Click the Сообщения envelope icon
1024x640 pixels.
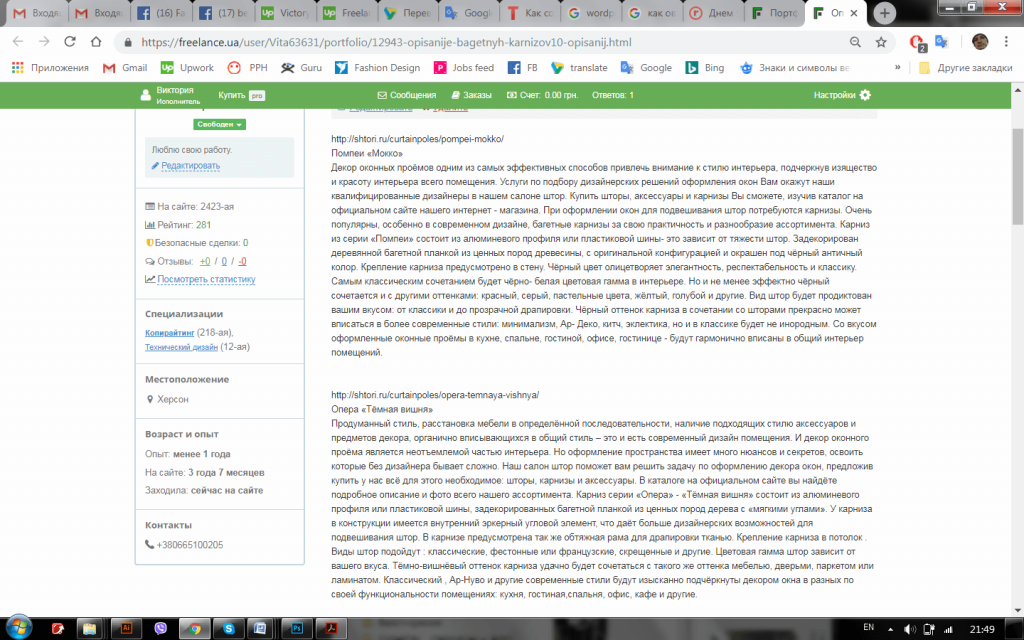(382, 95)
